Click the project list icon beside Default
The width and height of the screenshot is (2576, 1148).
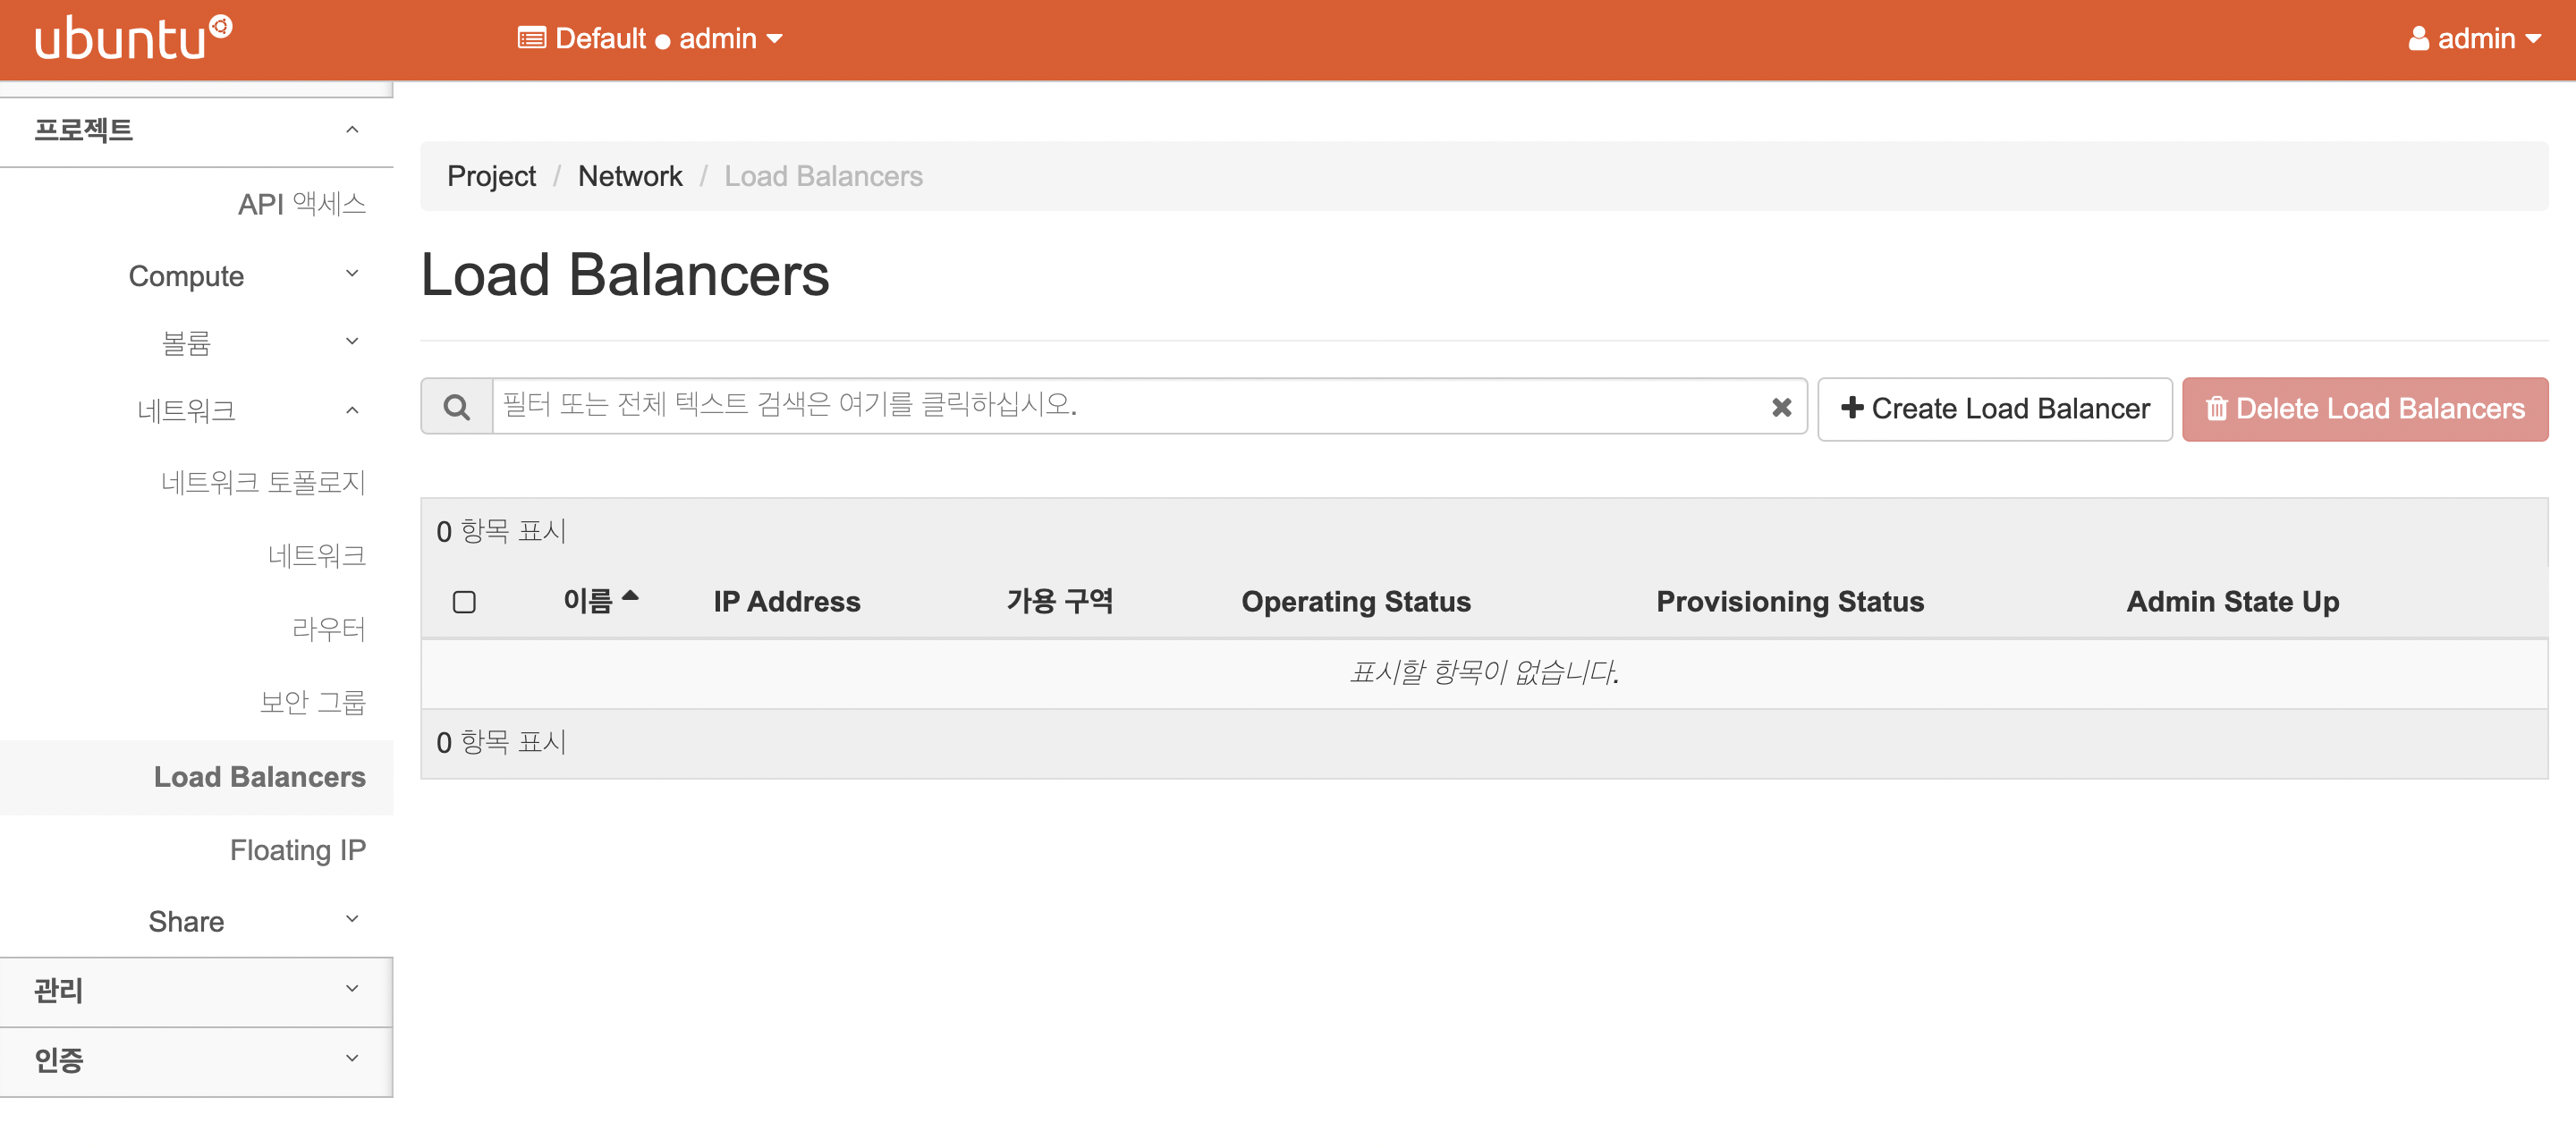pos(531,38)
